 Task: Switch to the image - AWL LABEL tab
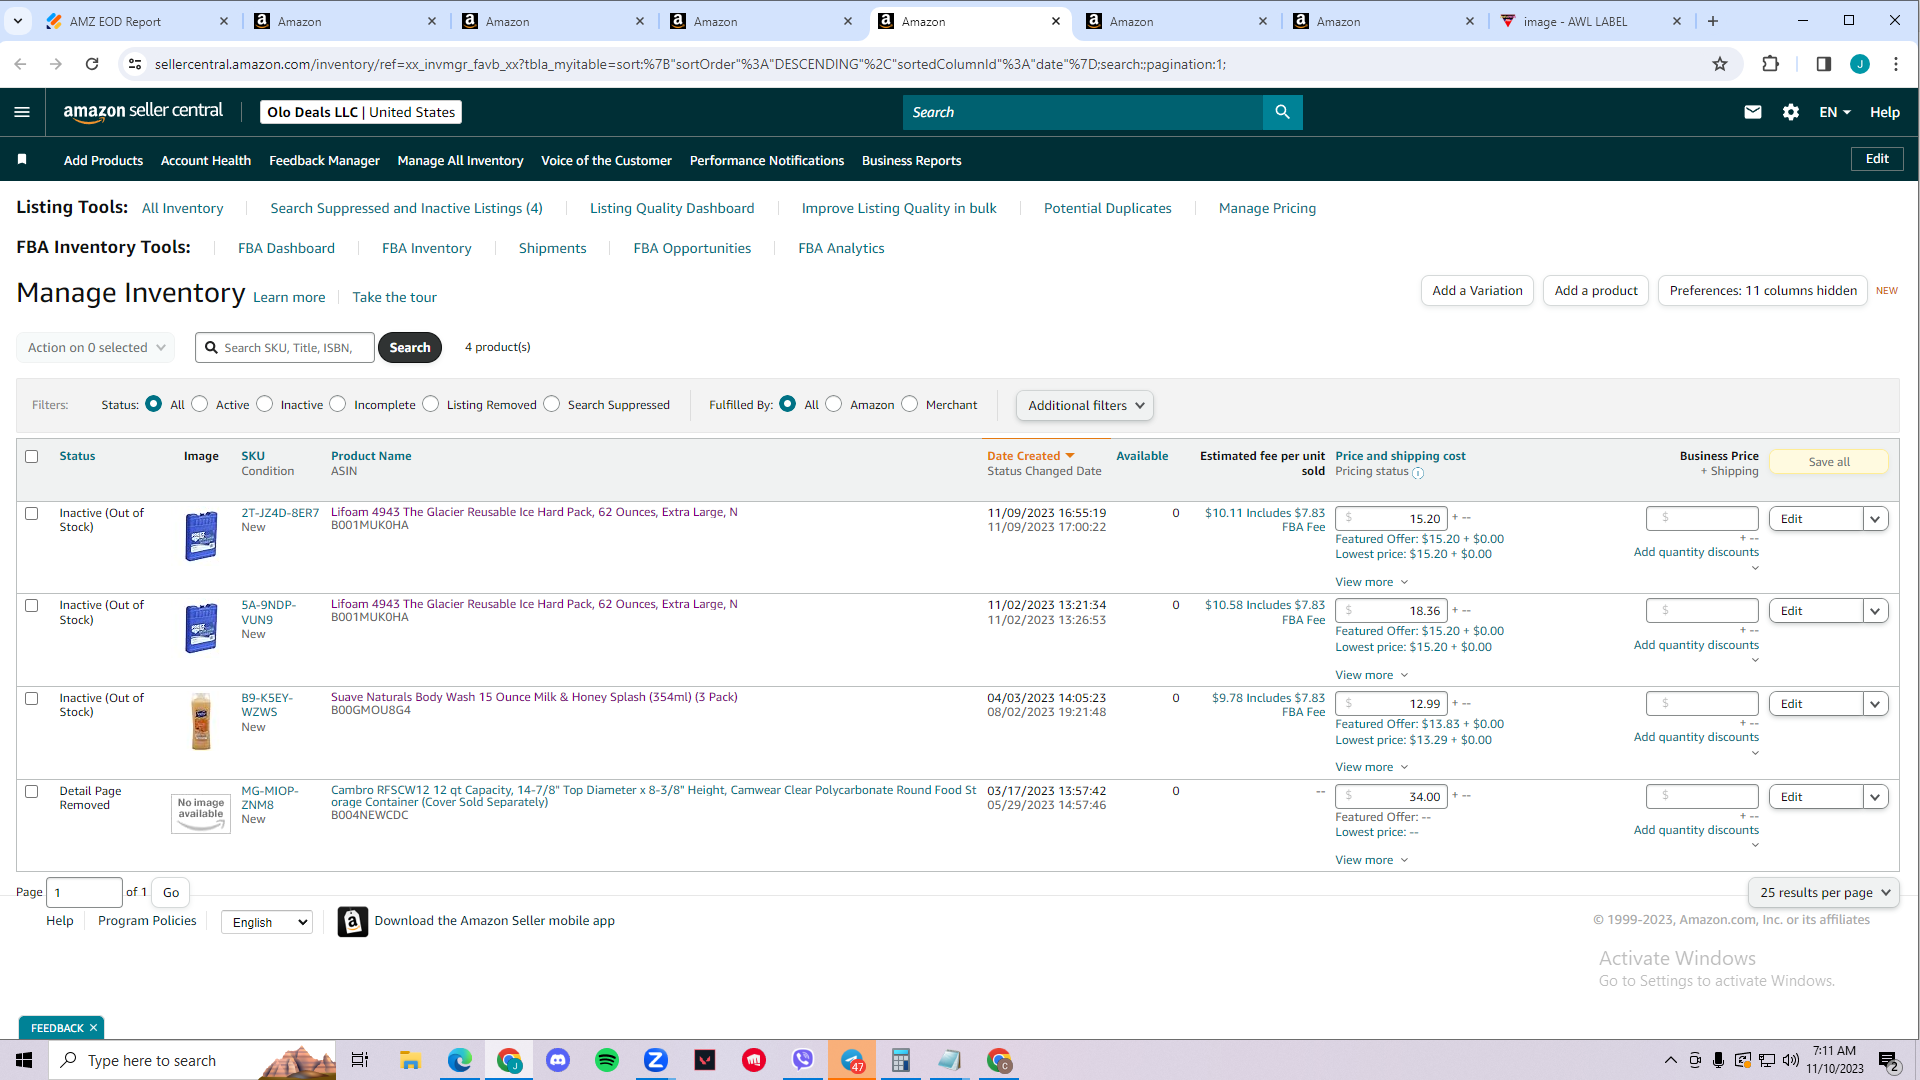click(1592, 21)
